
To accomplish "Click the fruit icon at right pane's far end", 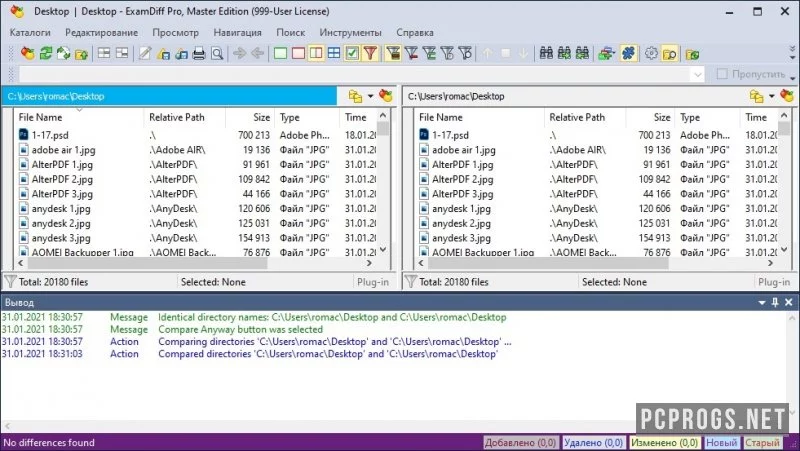I will point(787,96).
